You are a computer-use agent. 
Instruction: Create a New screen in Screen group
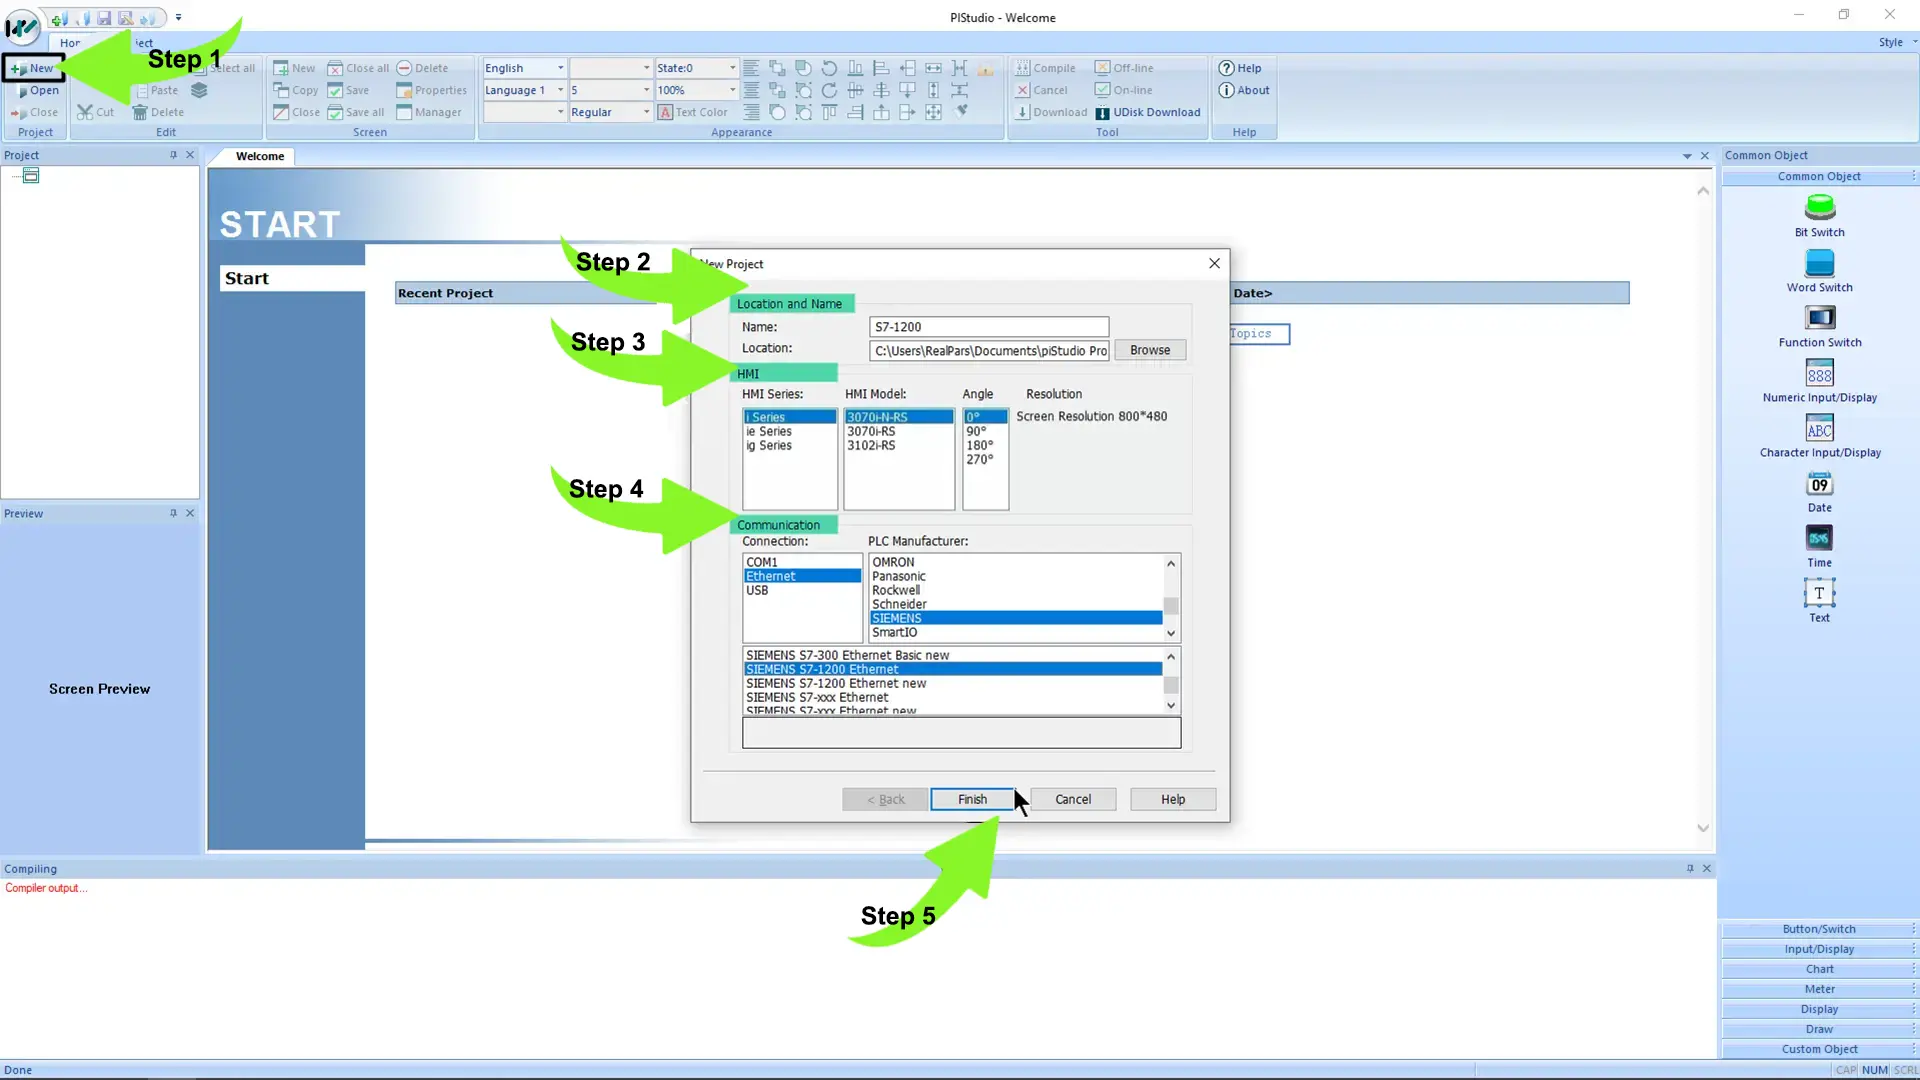coord(294,68)
